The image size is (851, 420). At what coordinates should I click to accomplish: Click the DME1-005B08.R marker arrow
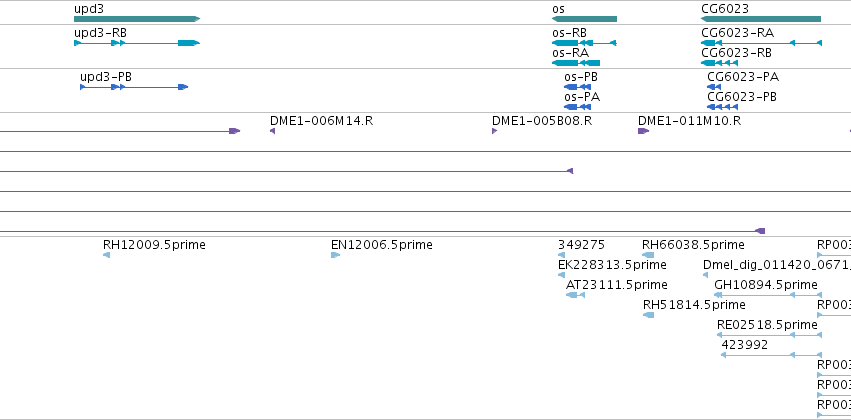coord(494,131)
